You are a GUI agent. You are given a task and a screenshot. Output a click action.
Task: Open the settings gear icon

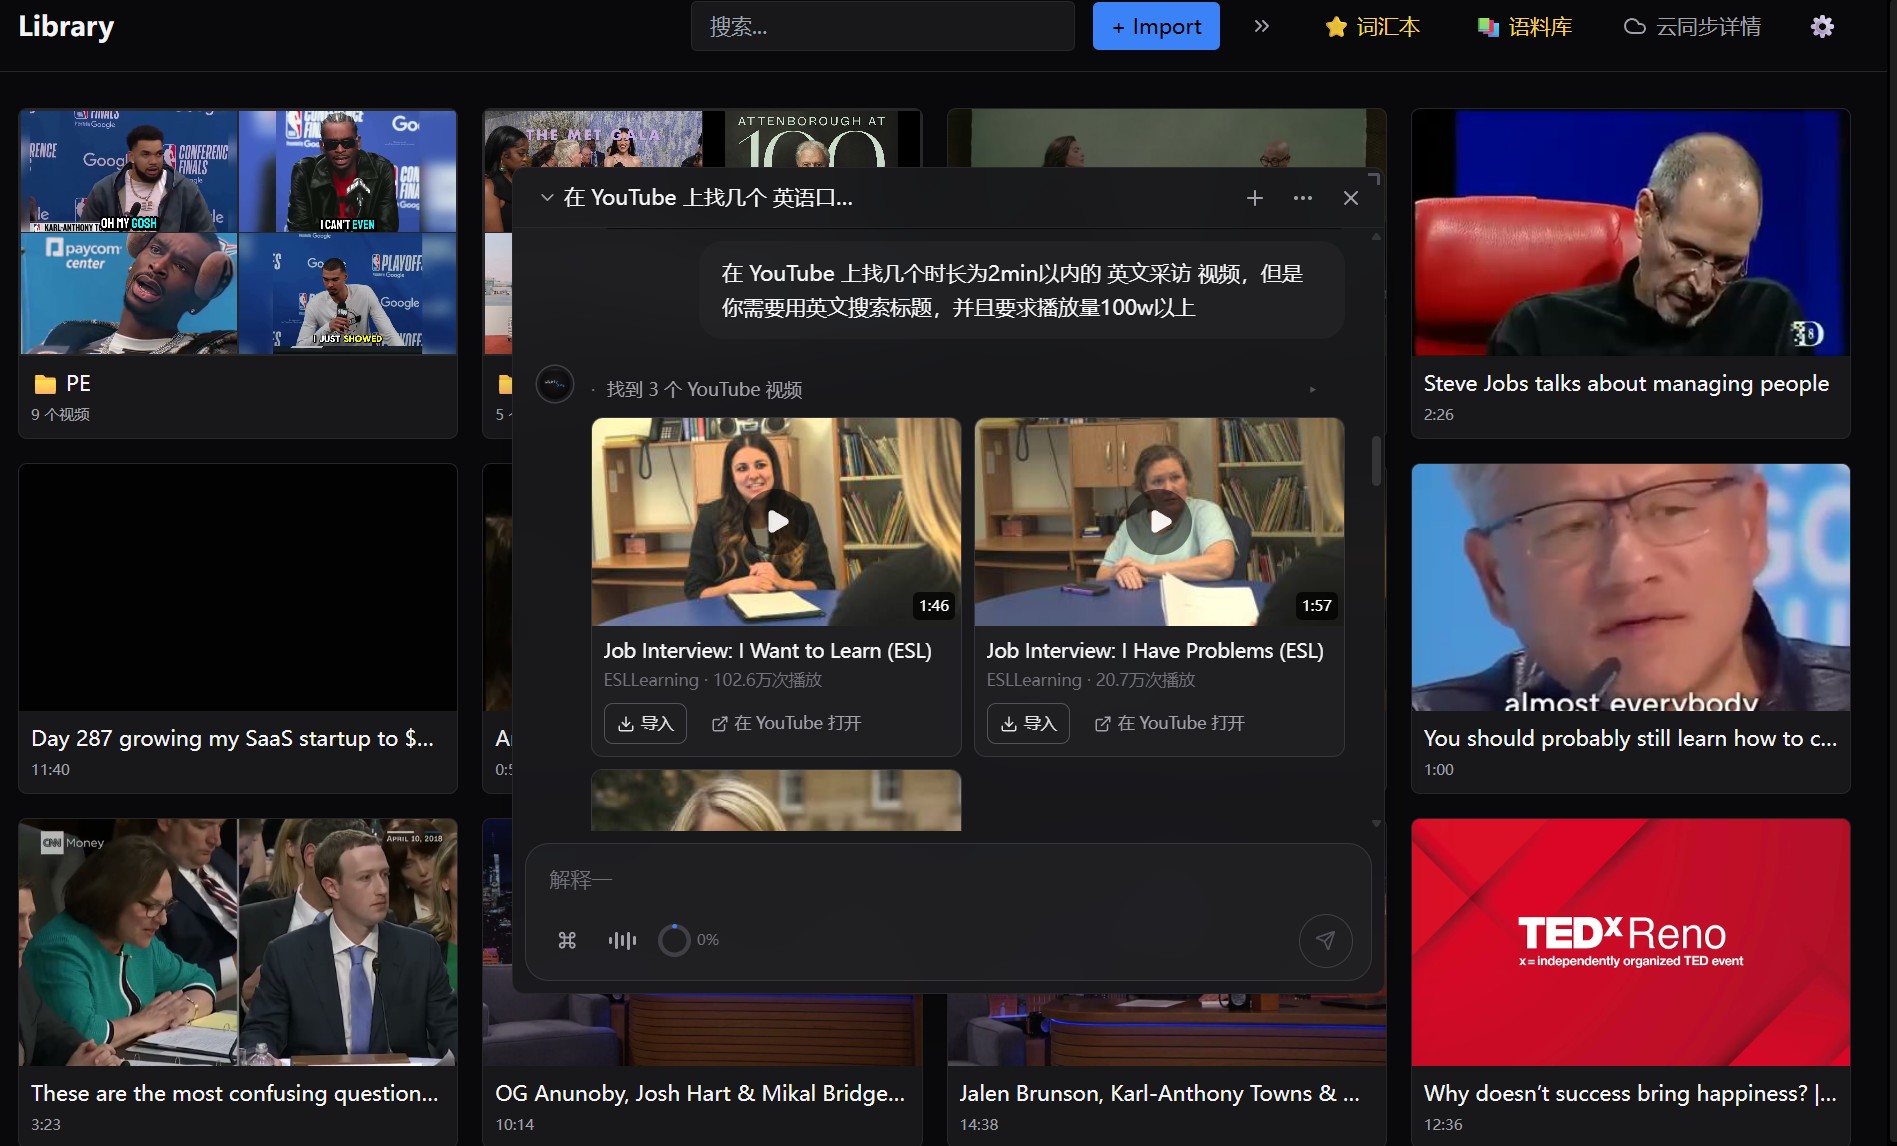[1822, 27]
